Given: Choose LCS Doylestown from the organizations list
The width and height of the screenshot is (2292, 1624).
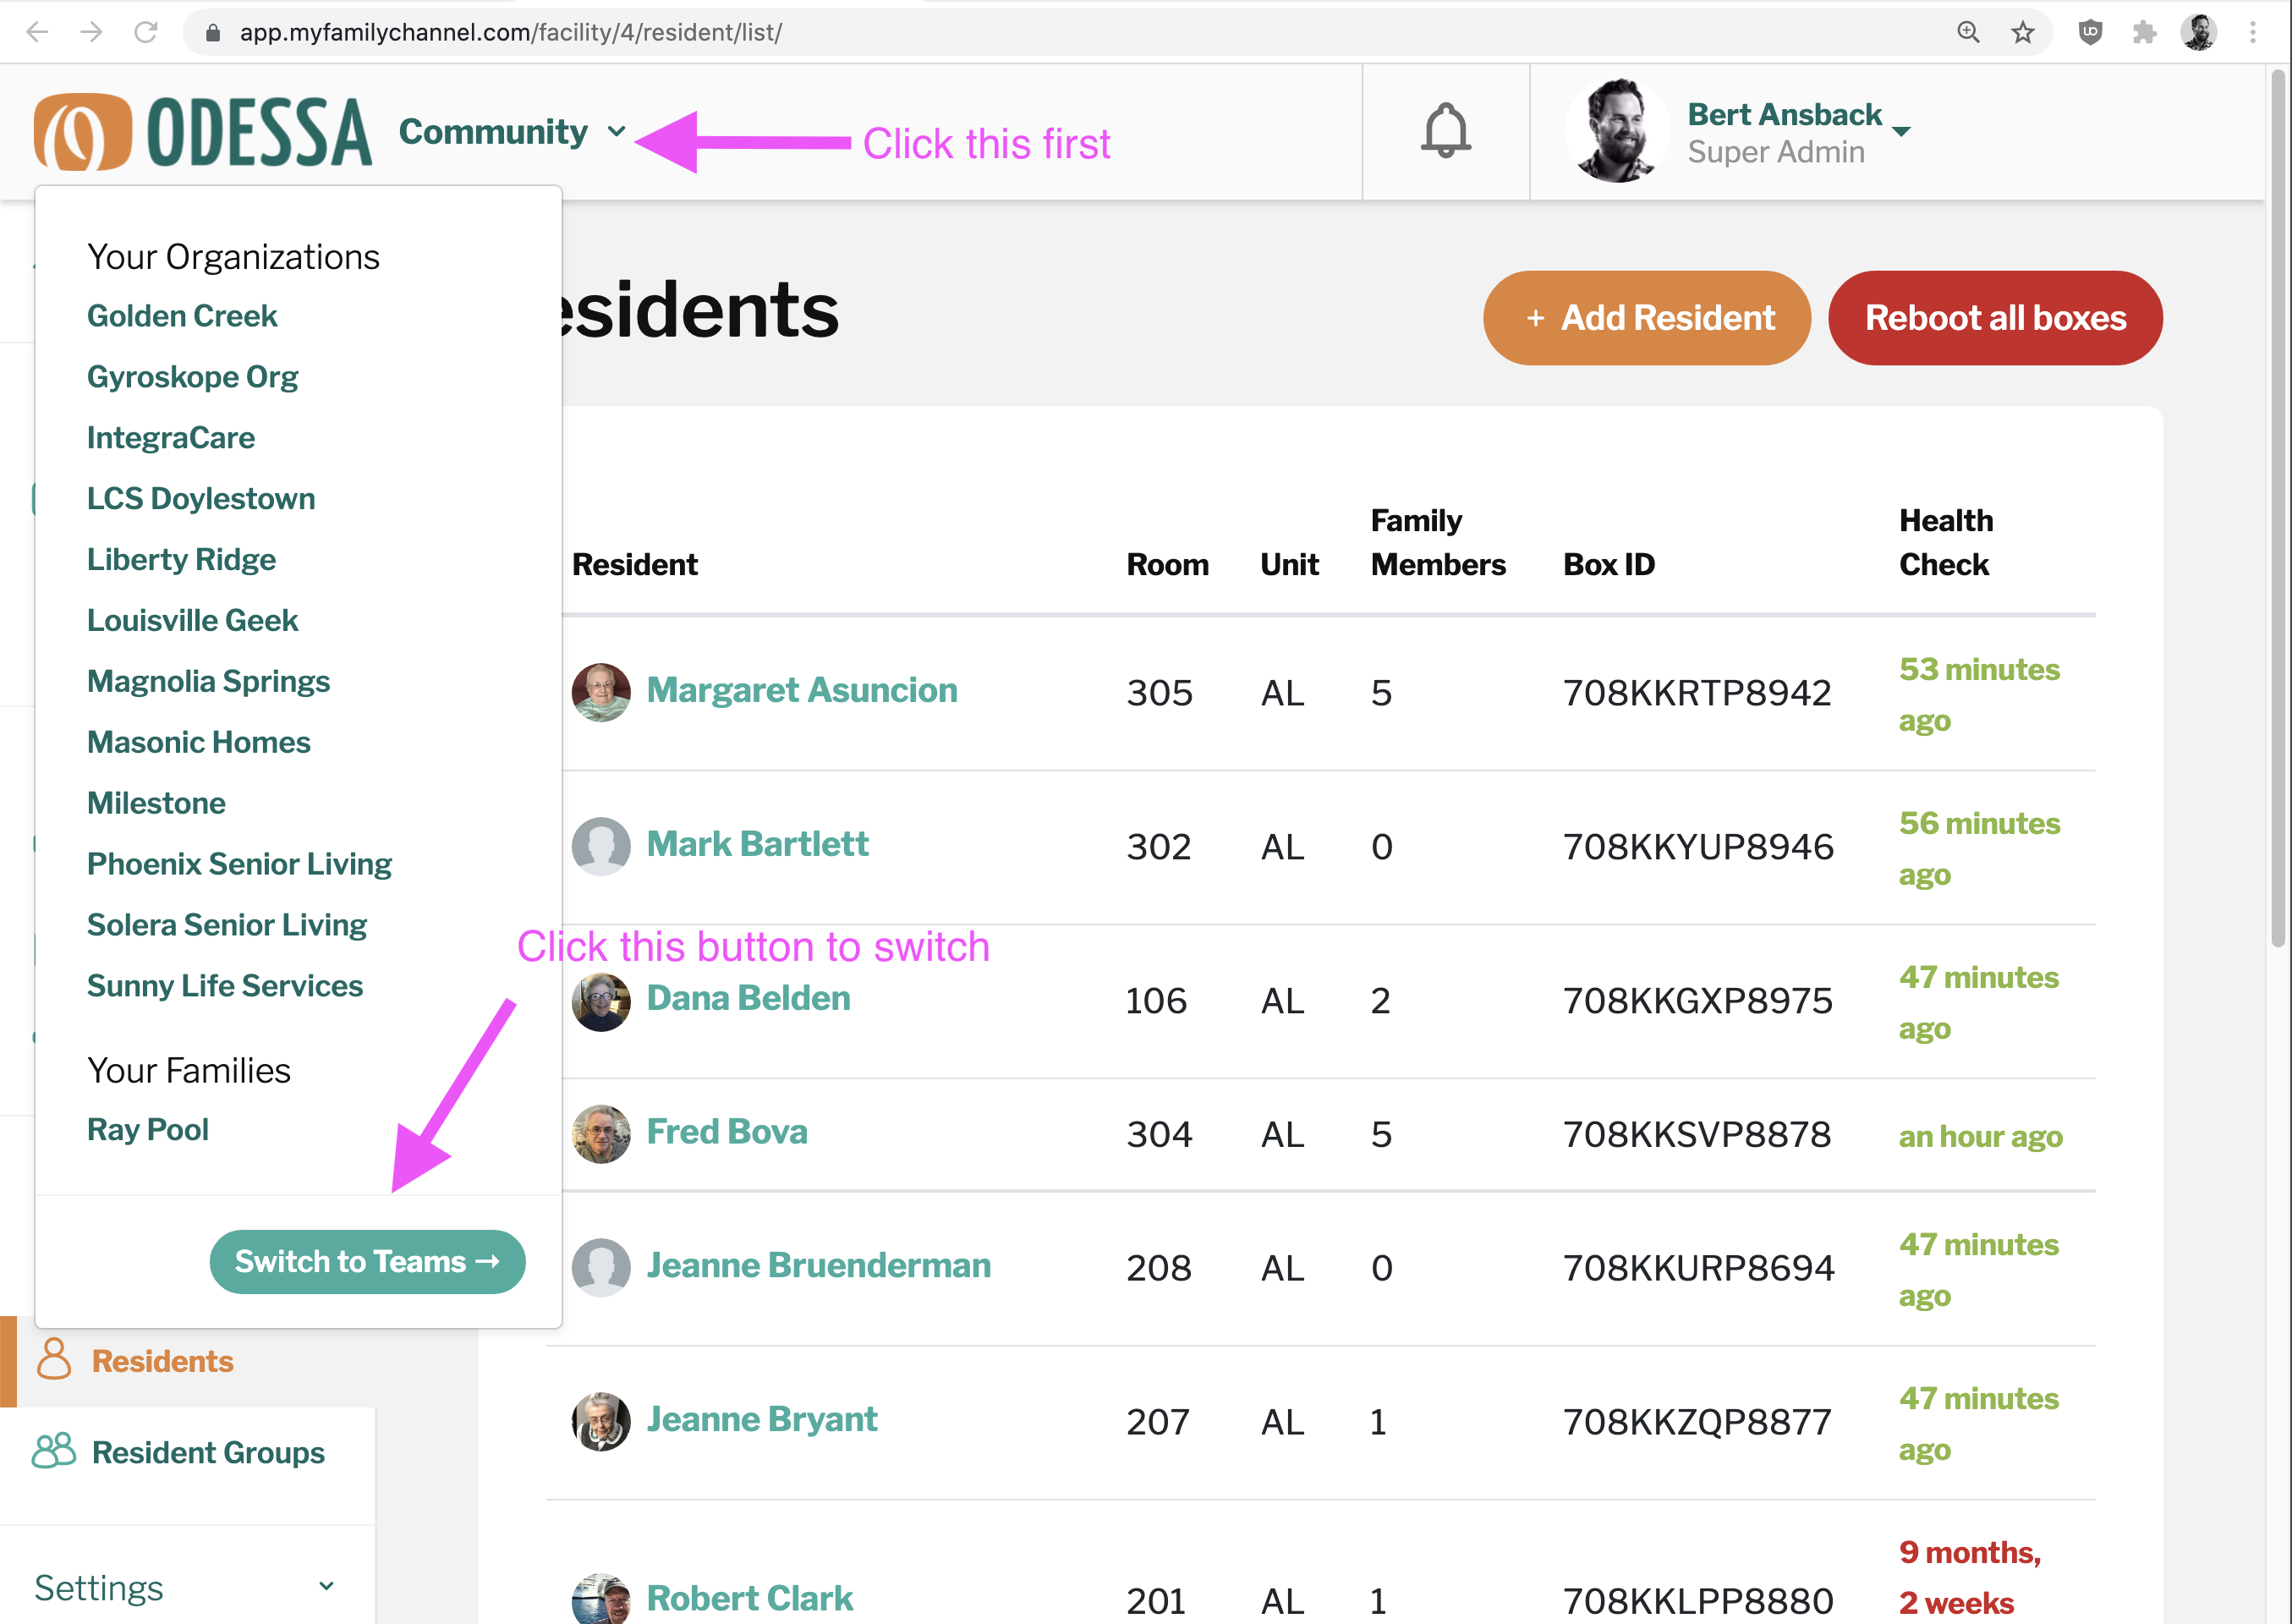Looking at the screenshot, I should 201,499.
